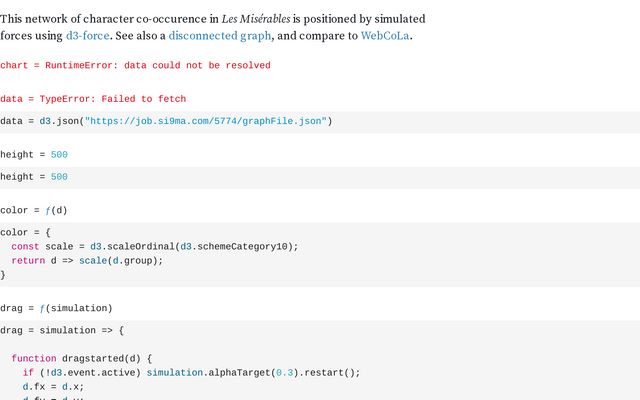
Task: Click the 'drag = simulation => {' line
Action: pyautogui.click(x=62, y=331)
